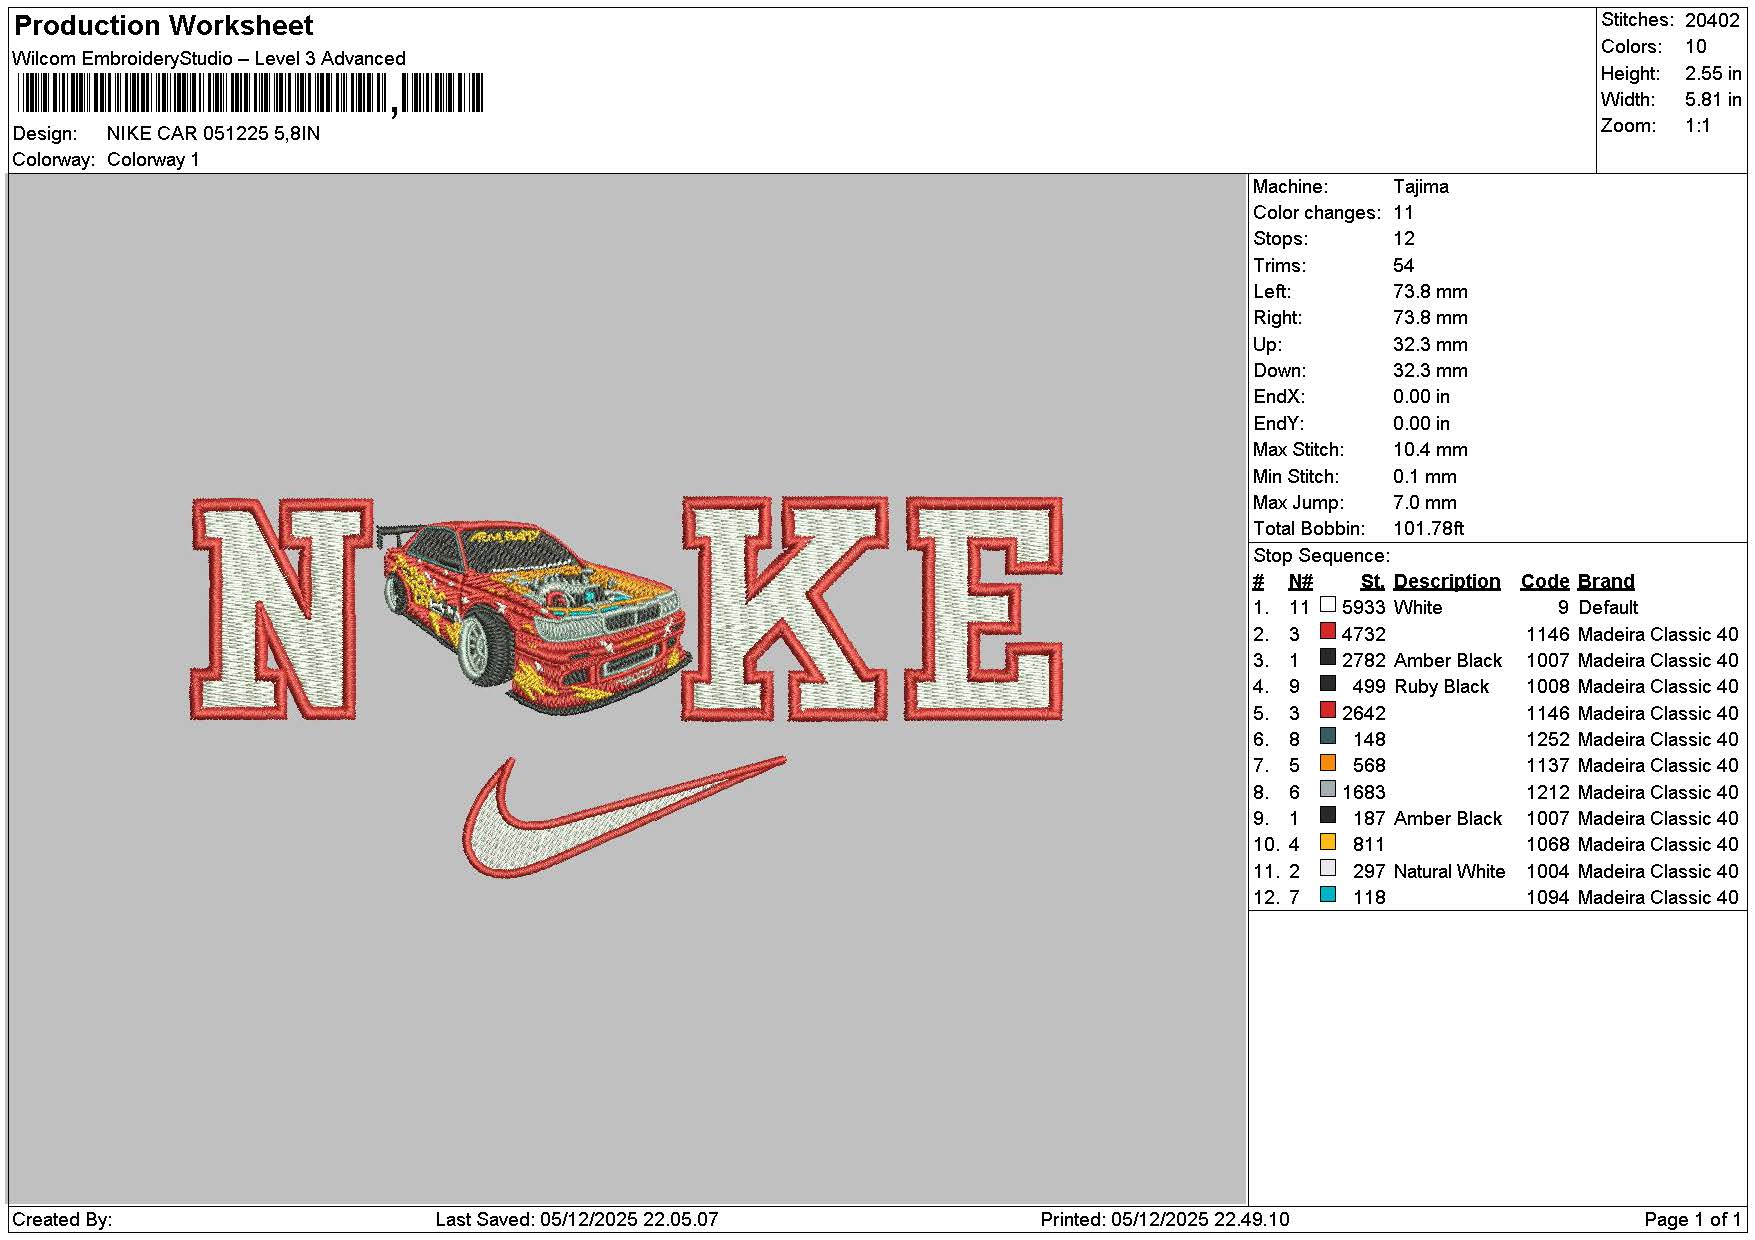Screen dimensions: 1755x1240
Task: Click the 'Brand' column header
Action: (x=1606, y=582)
